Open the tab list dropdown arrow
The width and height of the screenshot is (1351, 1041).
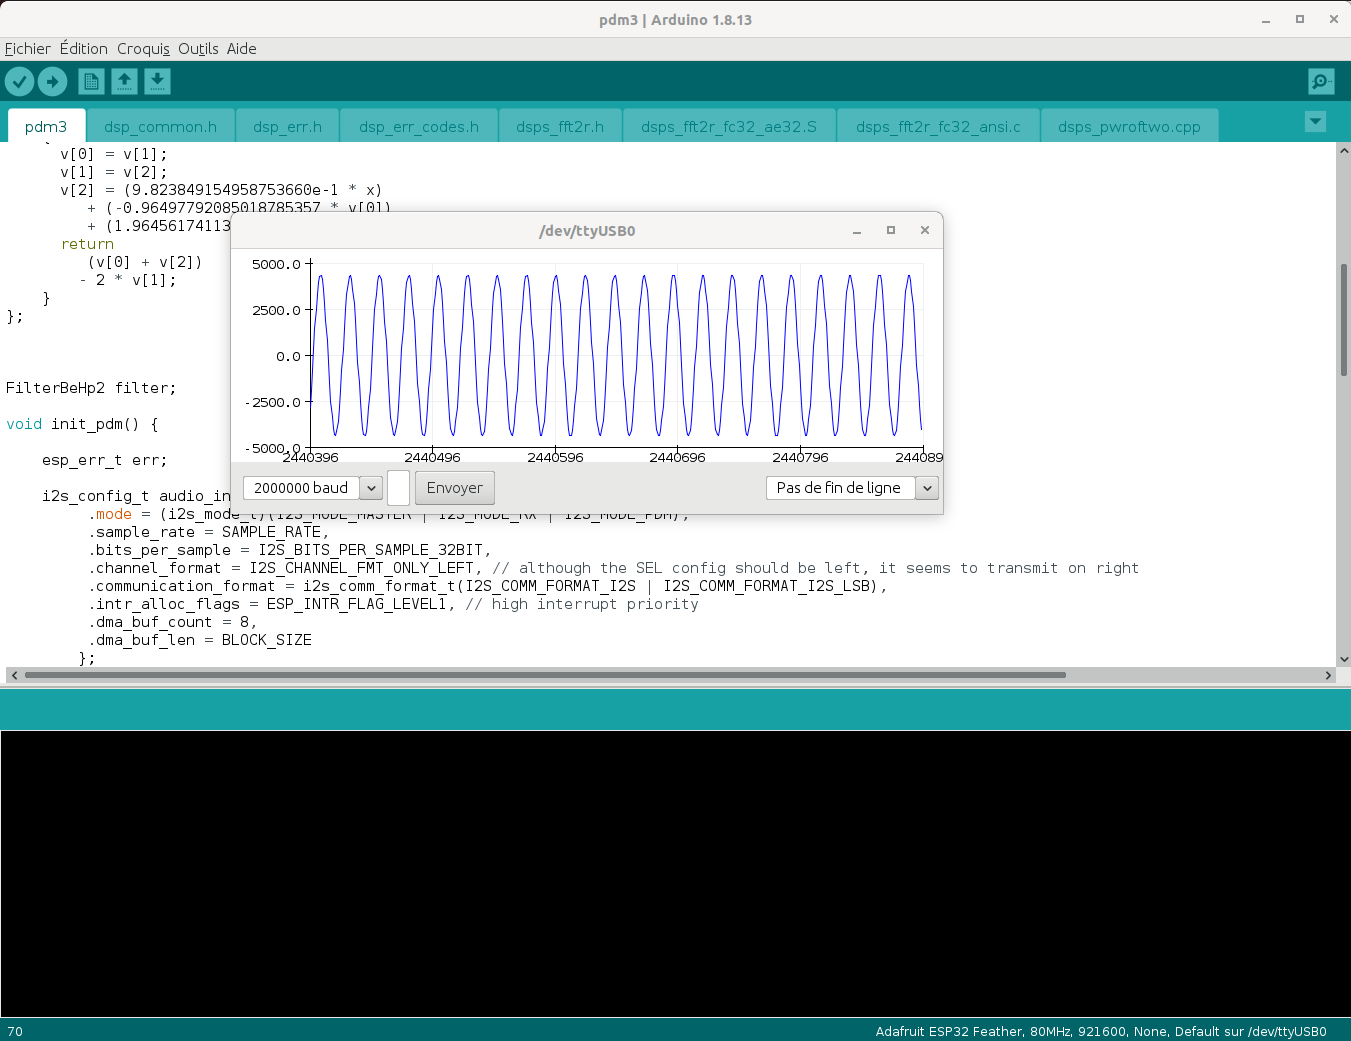coord(1315,121)
